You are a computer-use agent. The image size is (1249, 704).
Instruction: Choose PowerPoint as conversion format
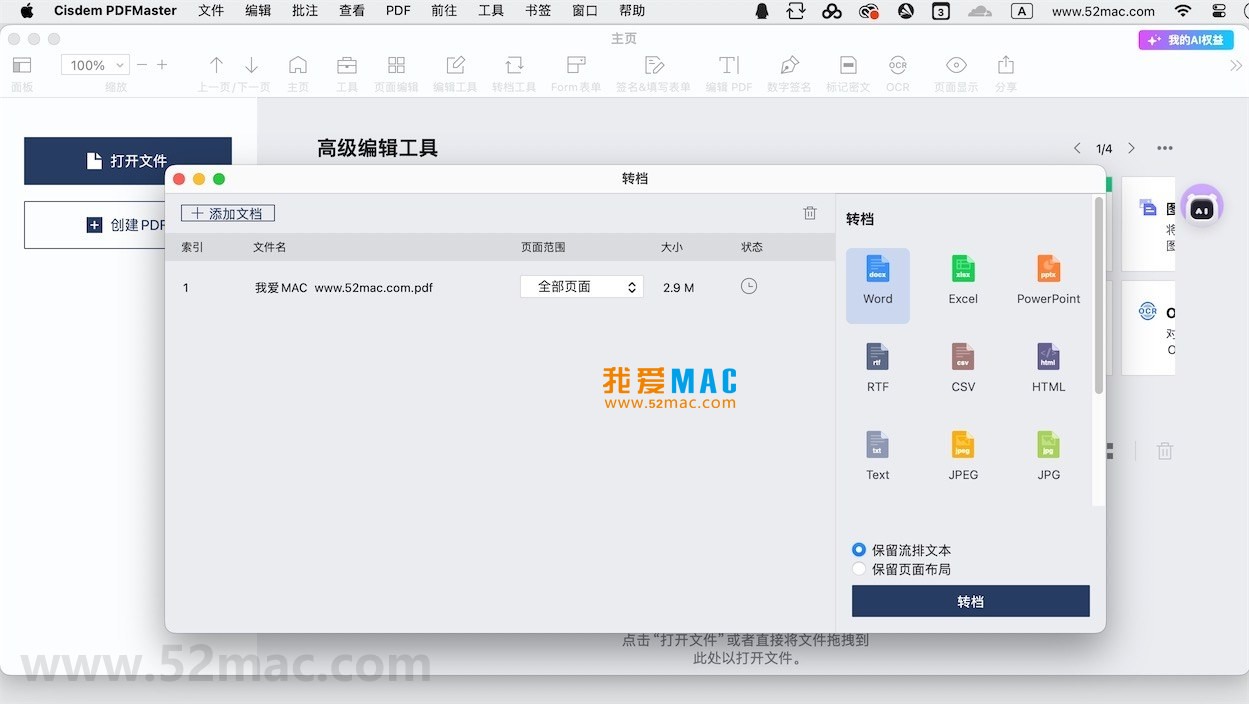coord(1048,268)
